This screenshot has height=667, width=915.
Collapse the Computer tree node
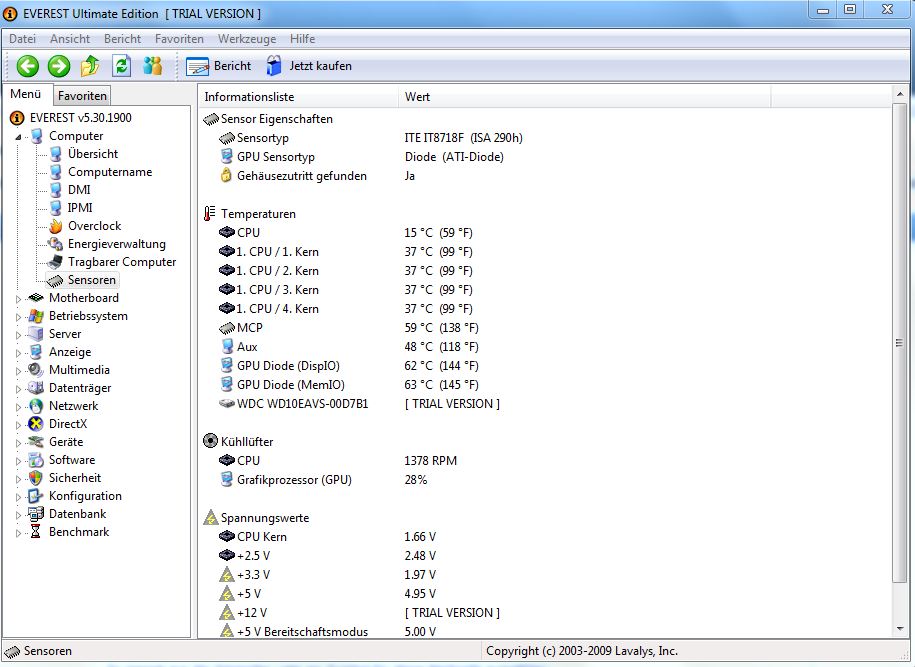tap(18, 137)
